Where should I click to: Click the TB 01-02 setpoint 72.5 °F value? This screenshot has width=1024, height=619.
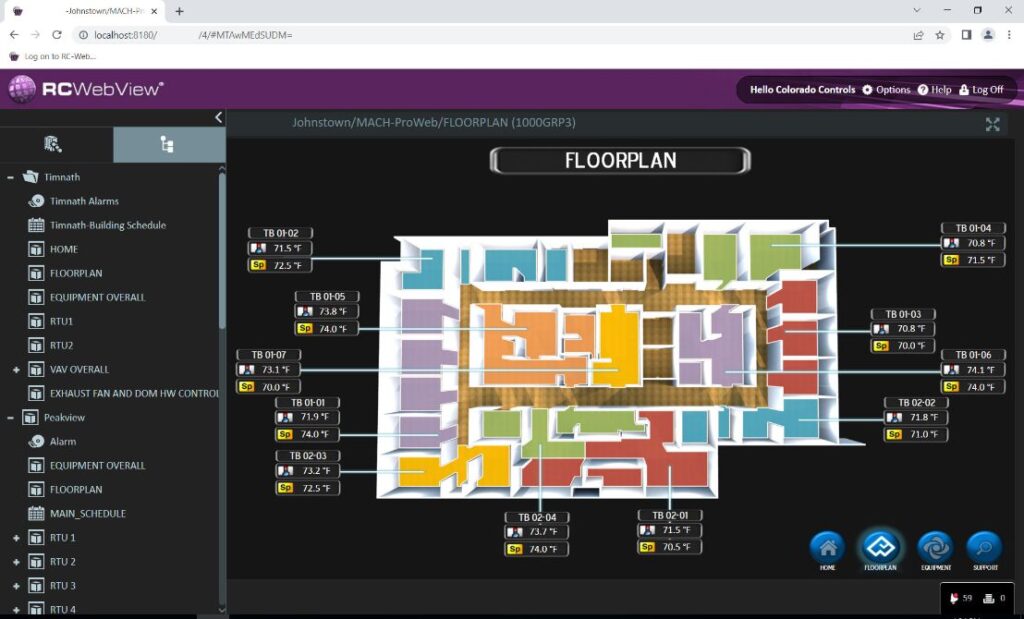[287, 265]
